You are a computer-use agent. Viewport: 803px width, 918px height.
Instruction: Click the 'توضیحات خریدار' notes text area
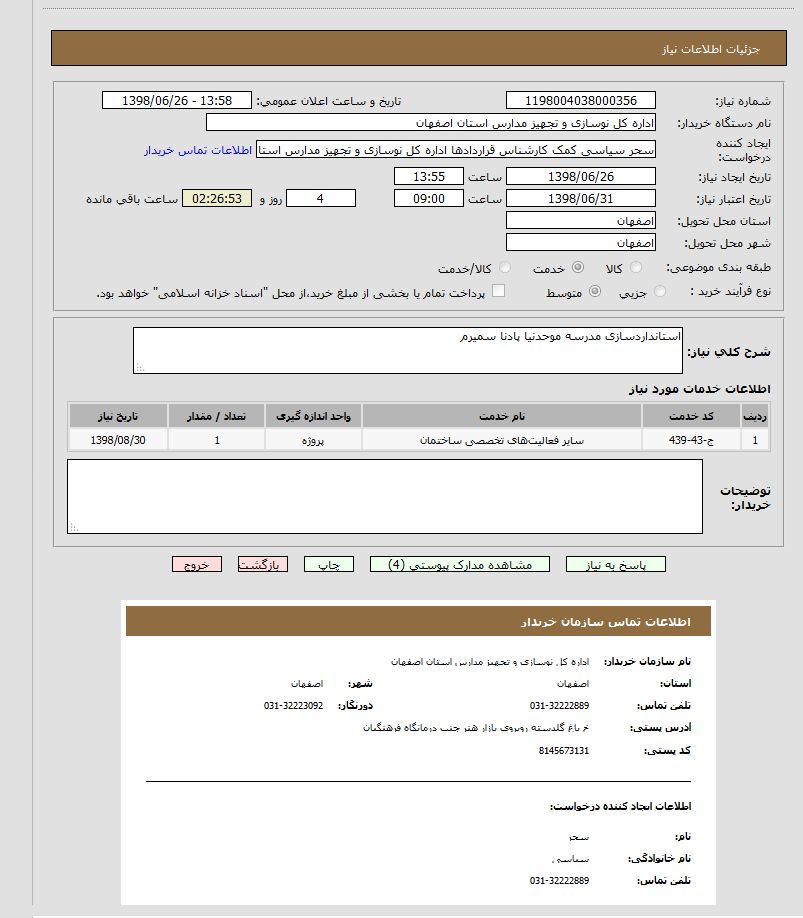(x=384, y=496)
